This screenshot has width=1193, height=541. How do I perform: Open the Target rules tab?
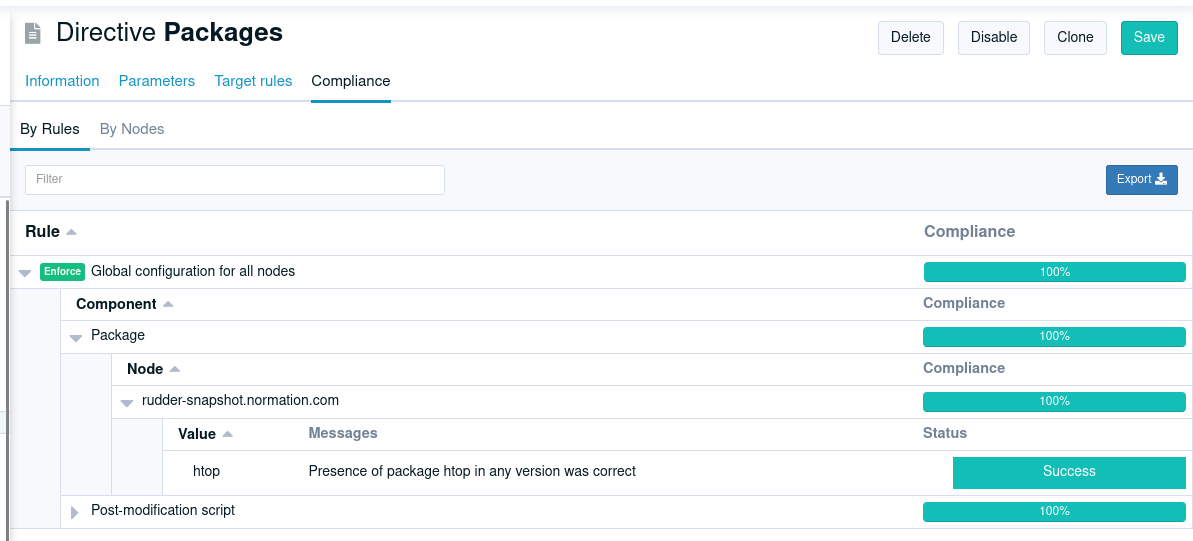(x=253, y=81)
